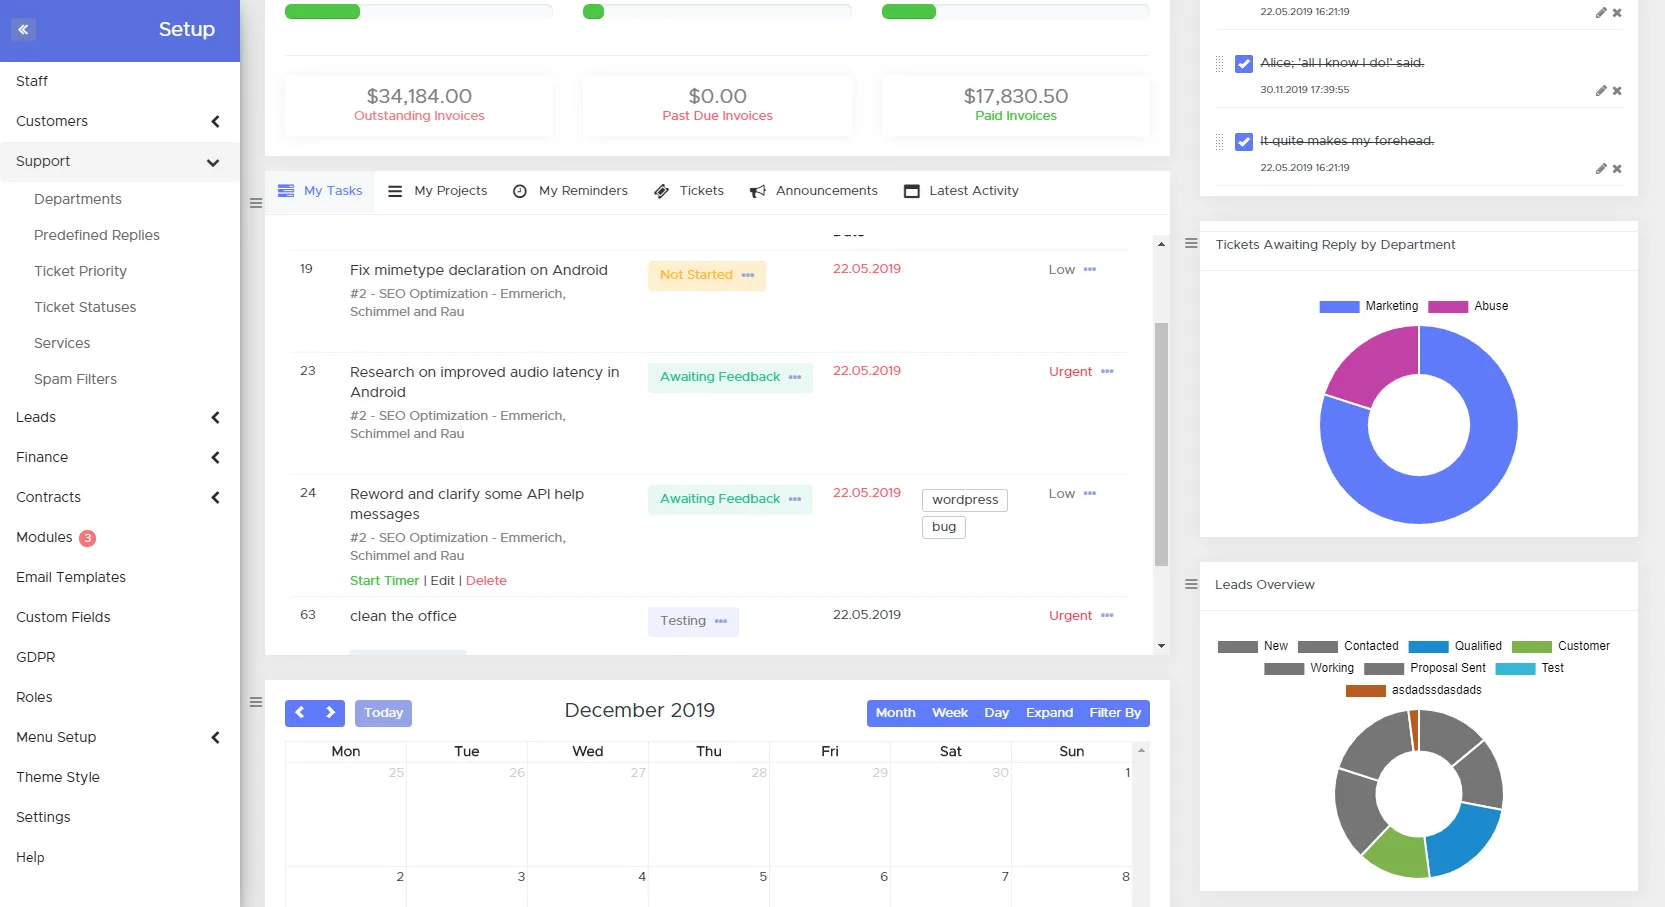
Task: Collapse the Support menu section
Action: pyautogui.click(x=213, y=162)
